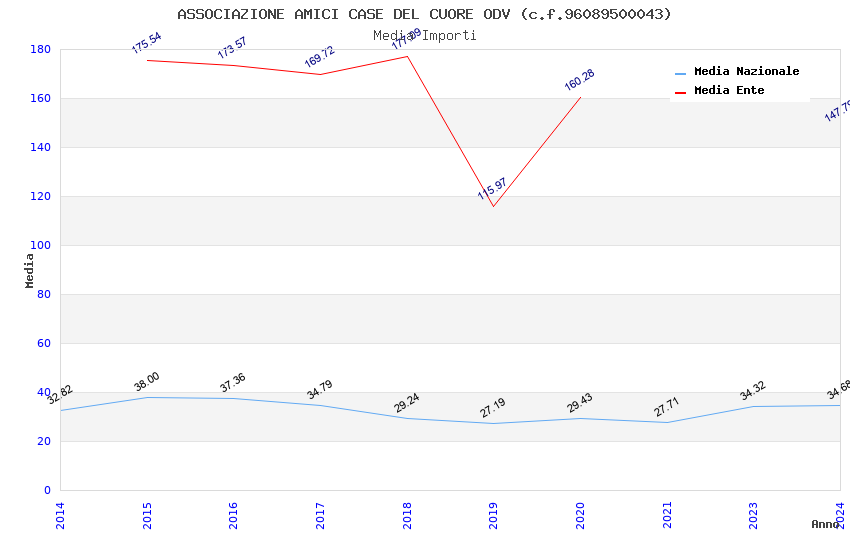Click the 60 y-axis tick label
This screenshot has height=550, width=850.
[44, 343]
